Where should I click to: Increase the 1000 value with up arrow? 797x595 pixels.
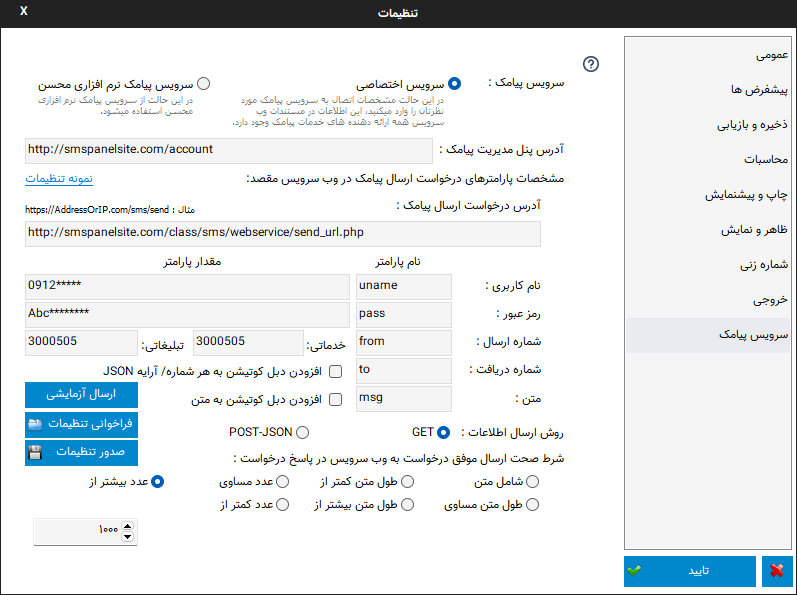(x=128, y=526)
